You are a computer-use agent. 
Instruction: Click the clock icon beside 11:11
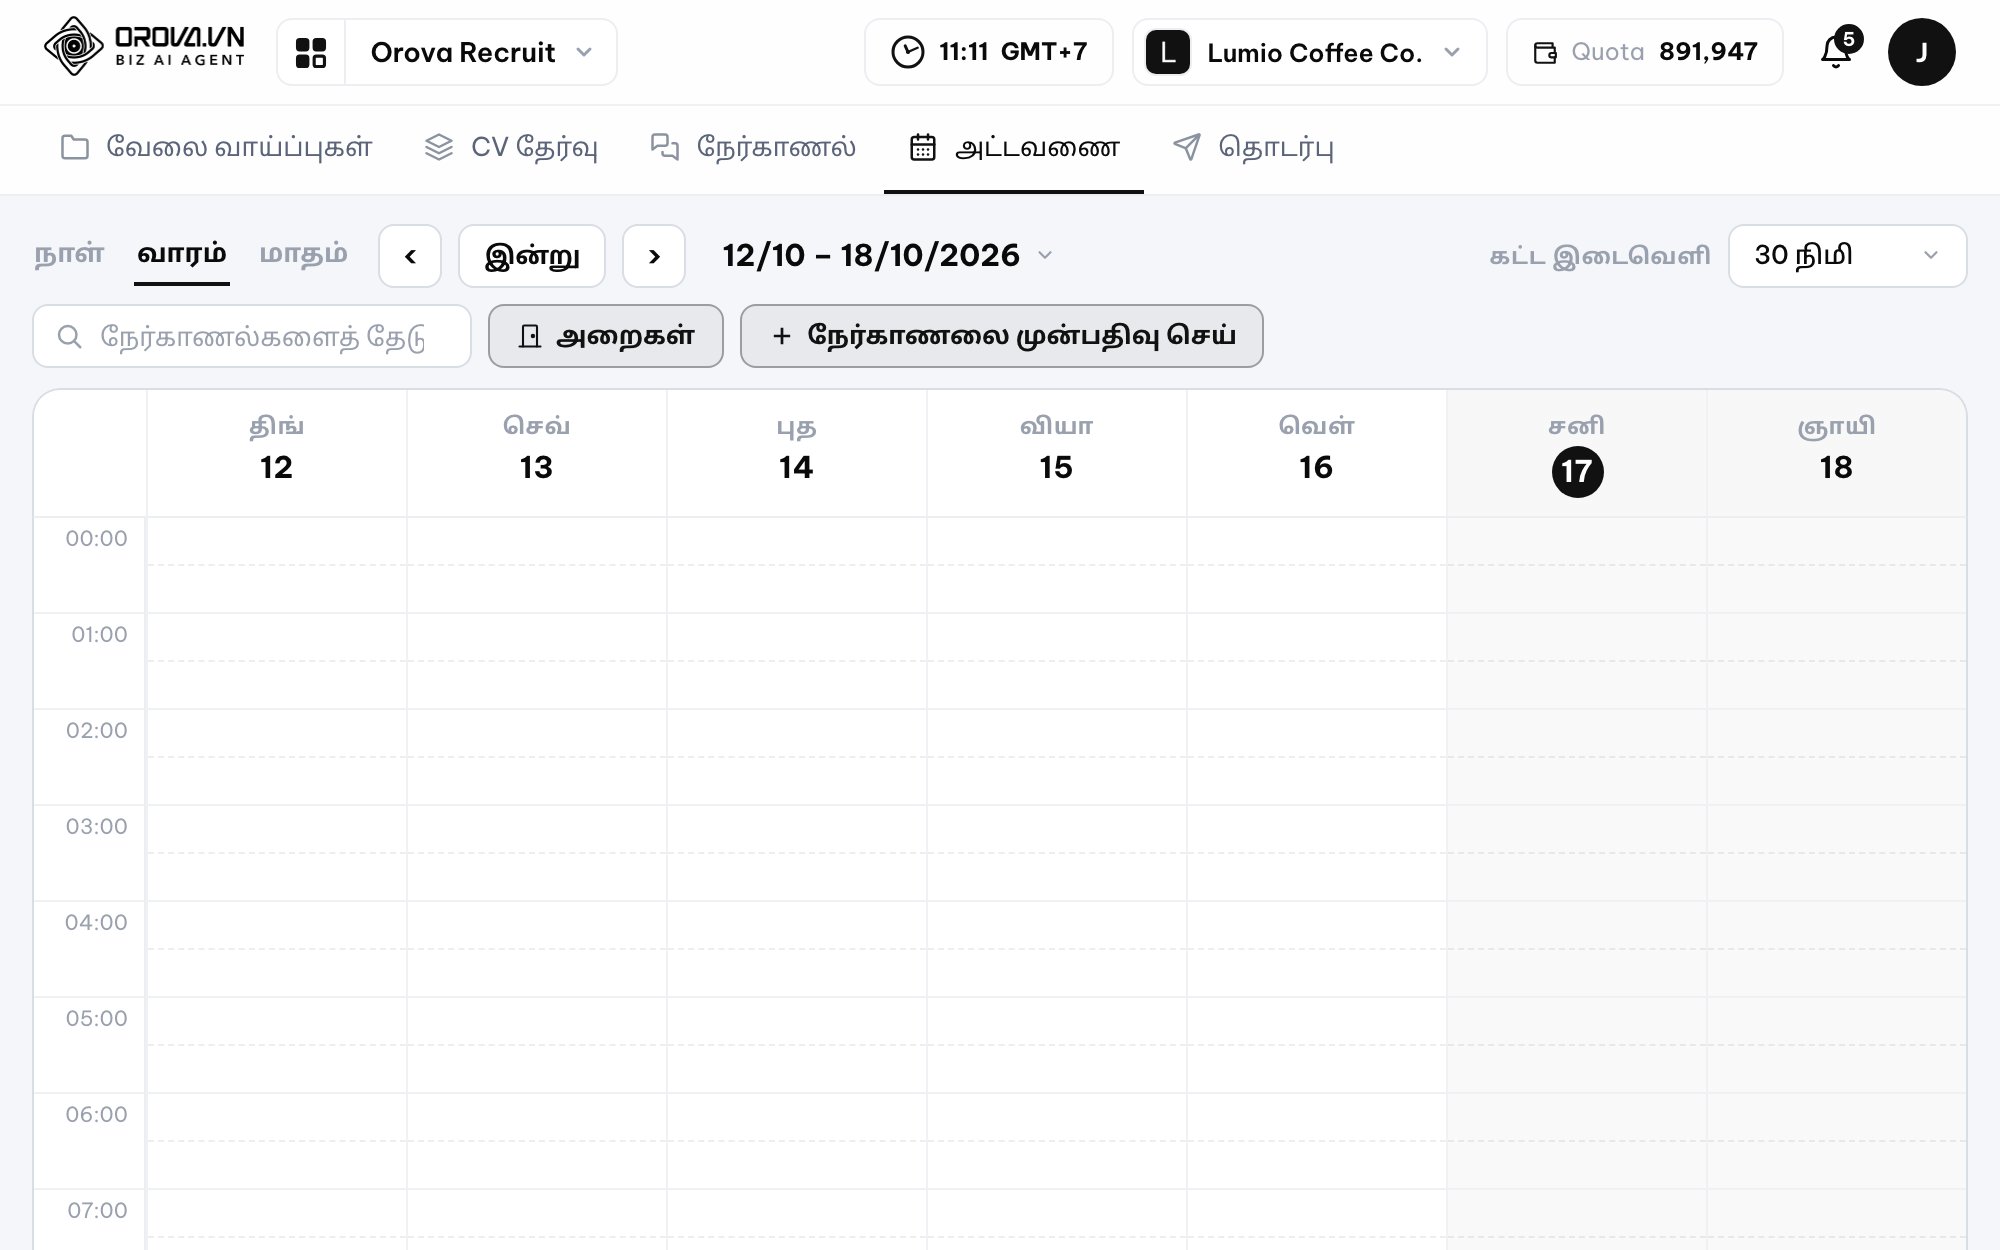907,52
